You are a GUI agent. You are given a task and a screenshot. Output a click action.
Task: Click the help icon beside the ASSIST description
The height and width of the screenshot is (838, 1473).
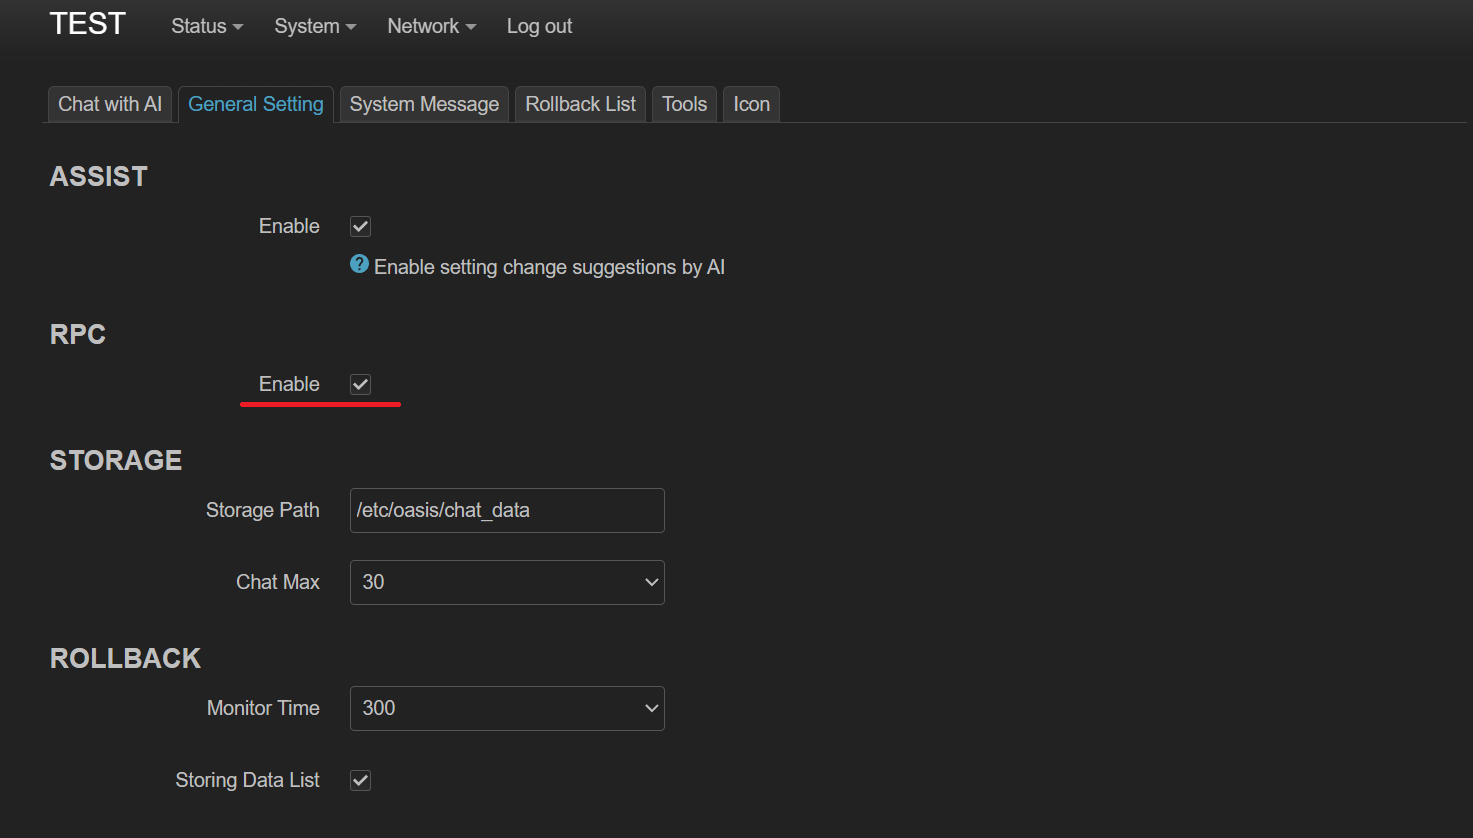359,264
